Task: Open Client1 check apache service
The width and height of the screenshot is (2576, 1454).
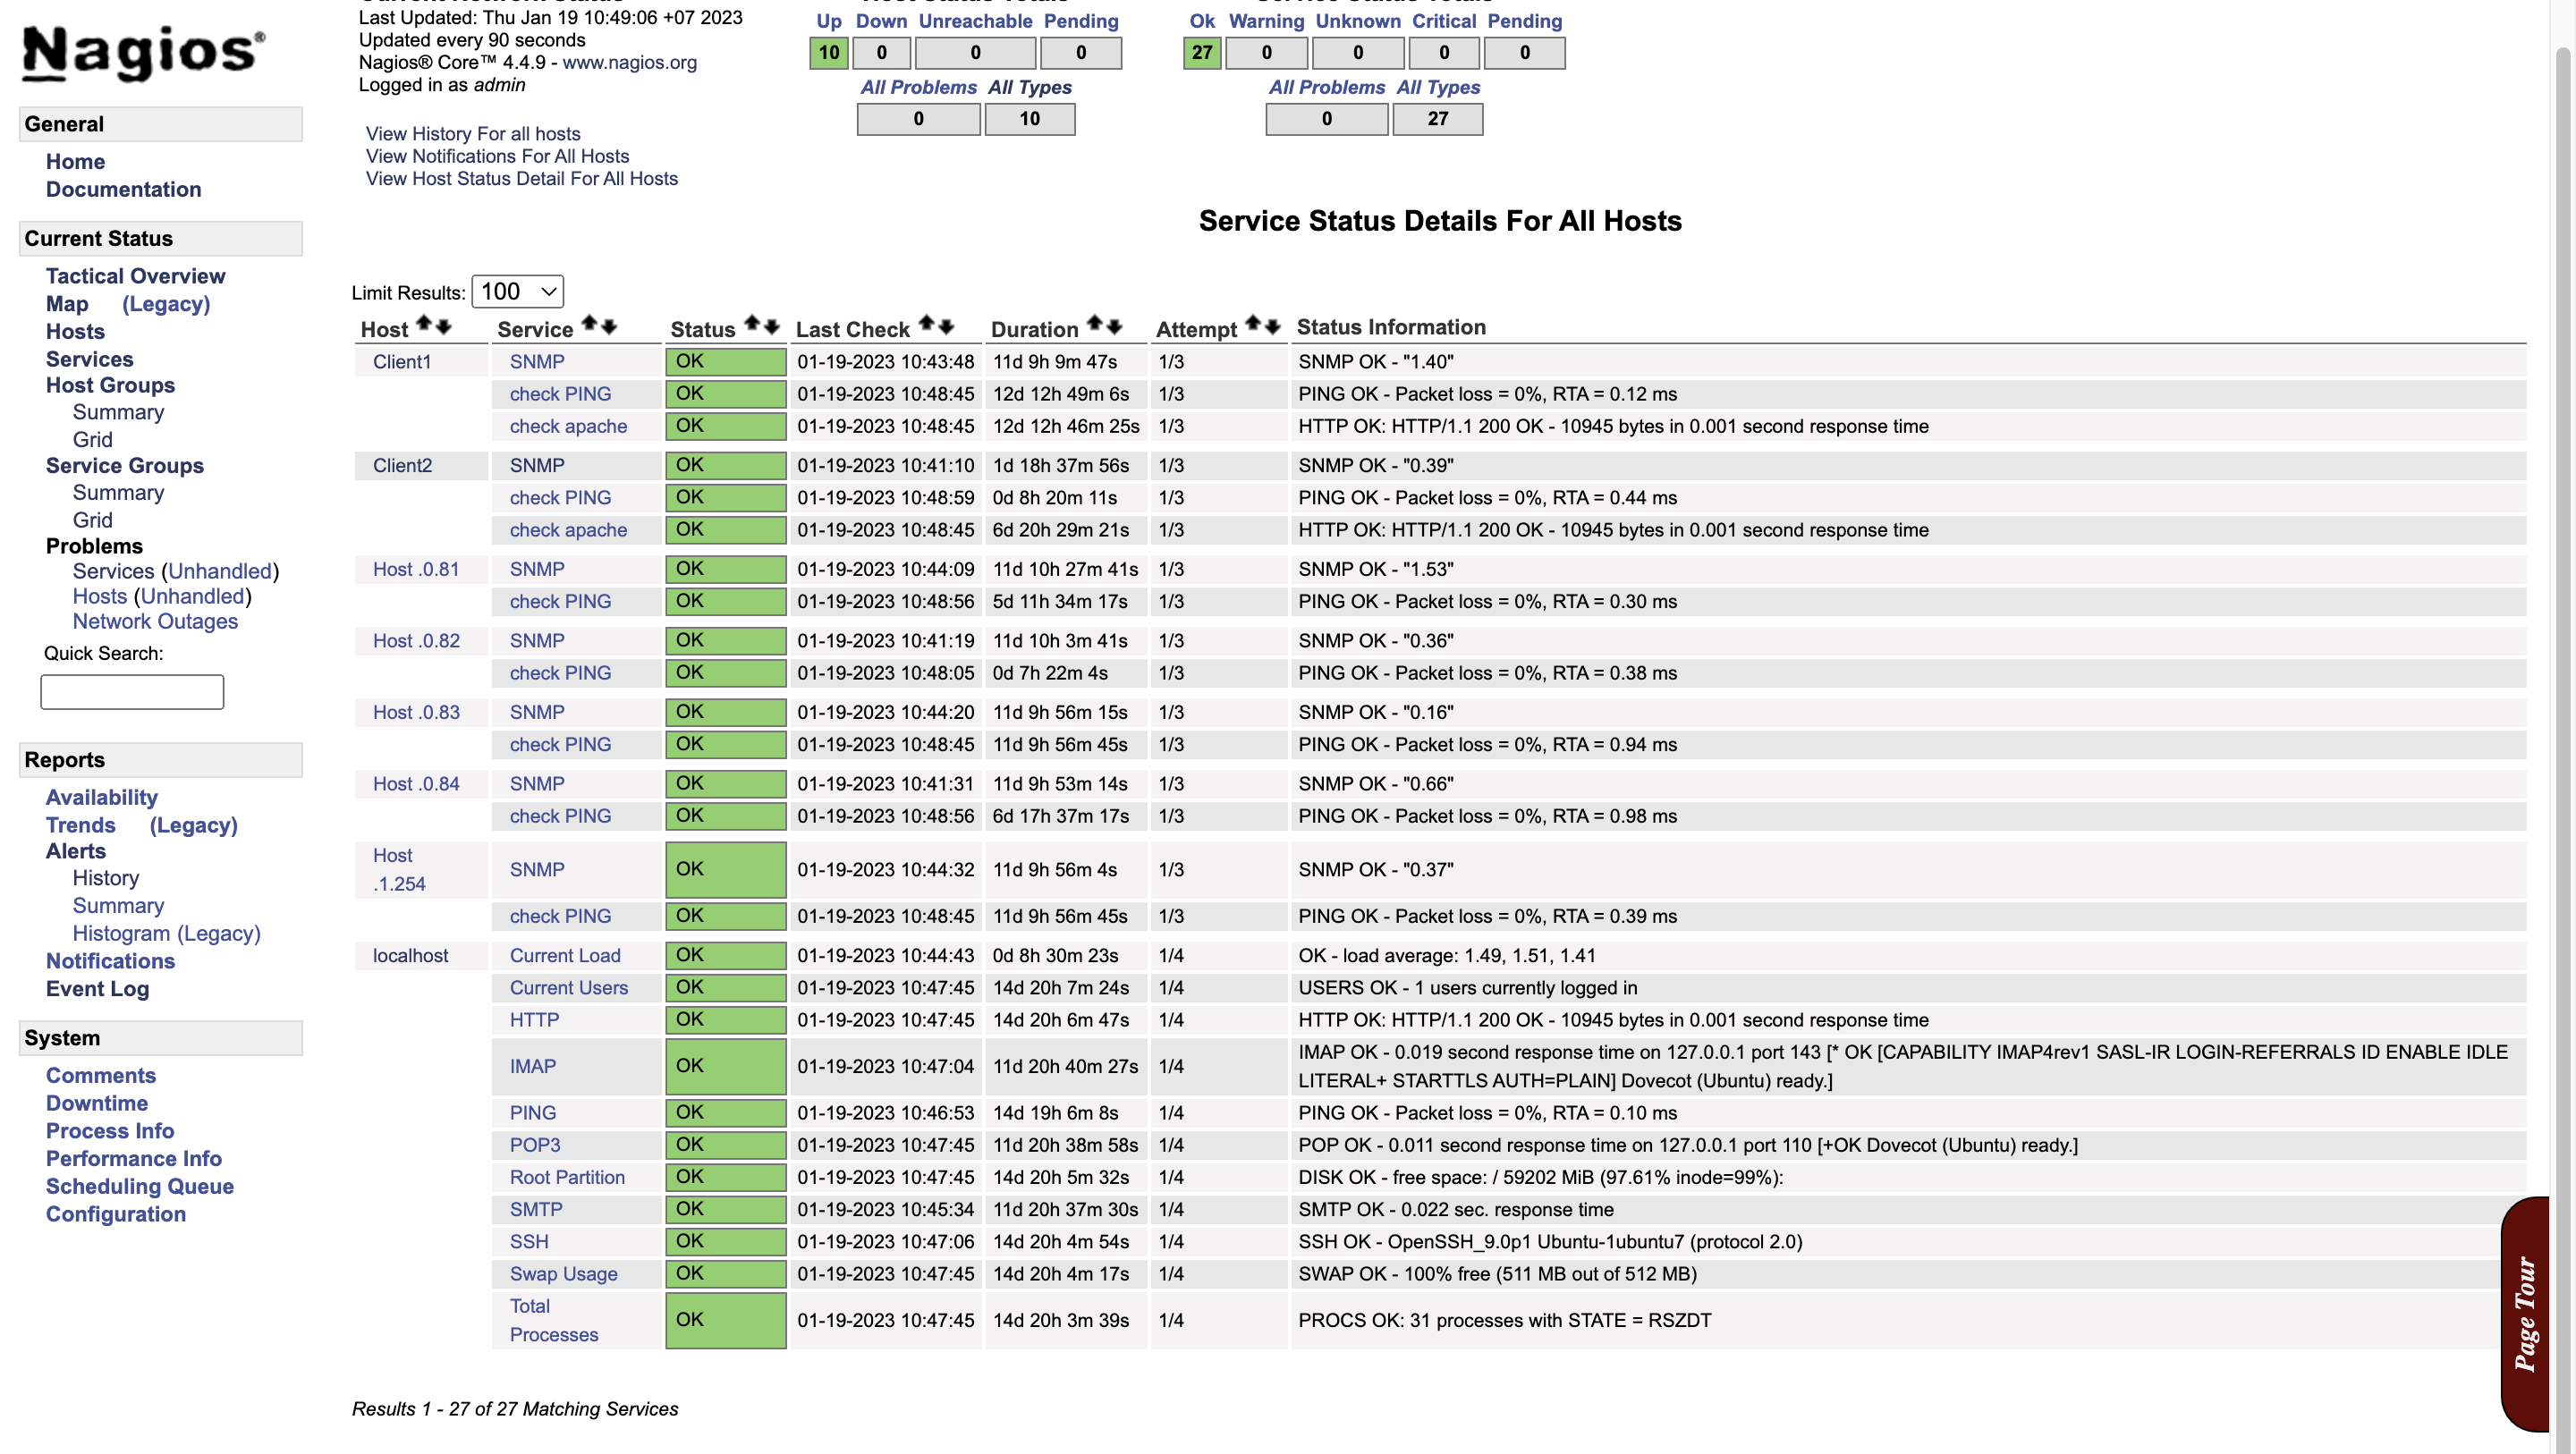Action: point(568,426)
